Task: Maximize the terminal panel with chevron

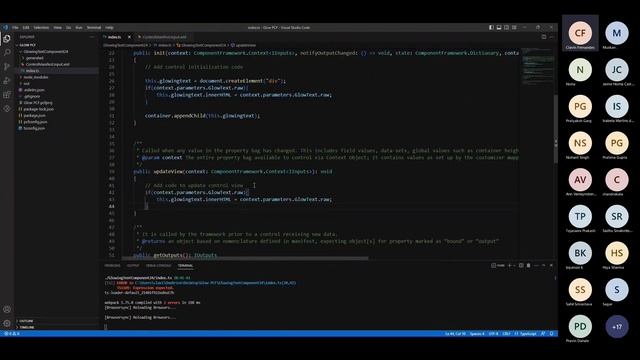Action: (x=544, y=265)
